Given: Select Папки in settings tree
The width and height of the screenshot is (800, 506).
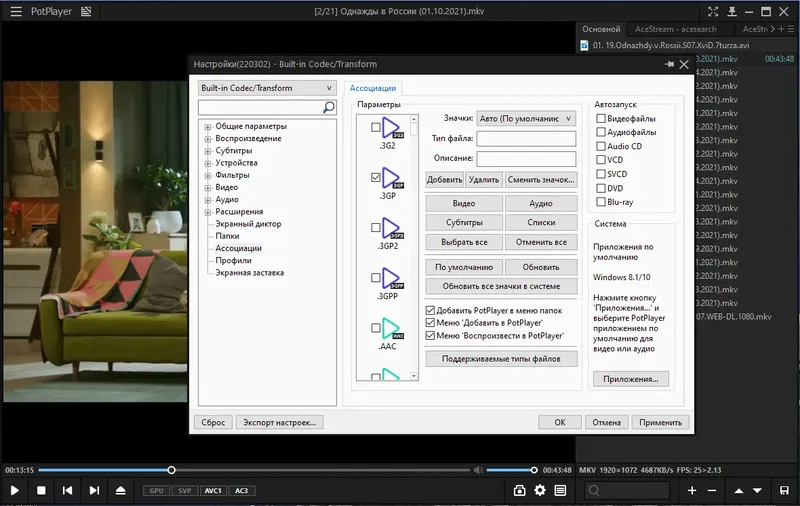Looking at the screenshot, I should [227, 236].
